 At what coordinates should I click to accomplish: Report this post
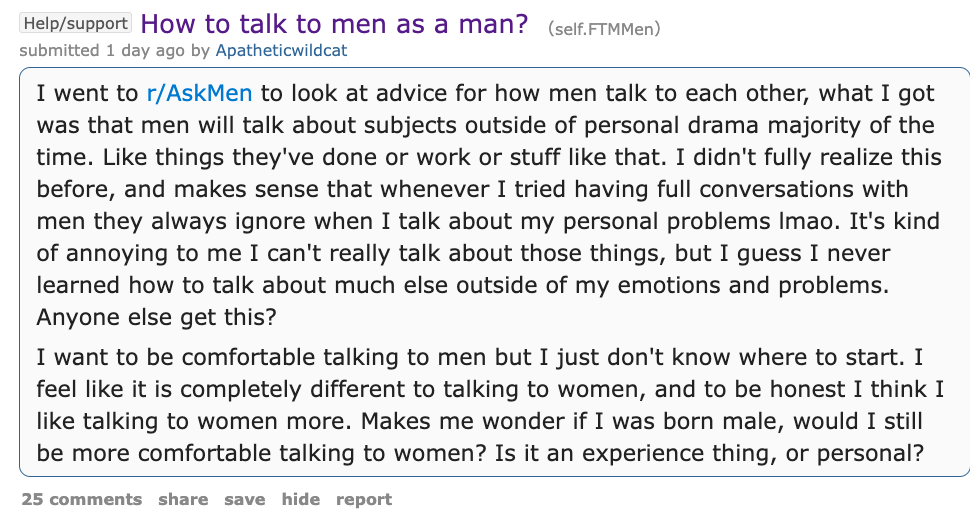364,499
